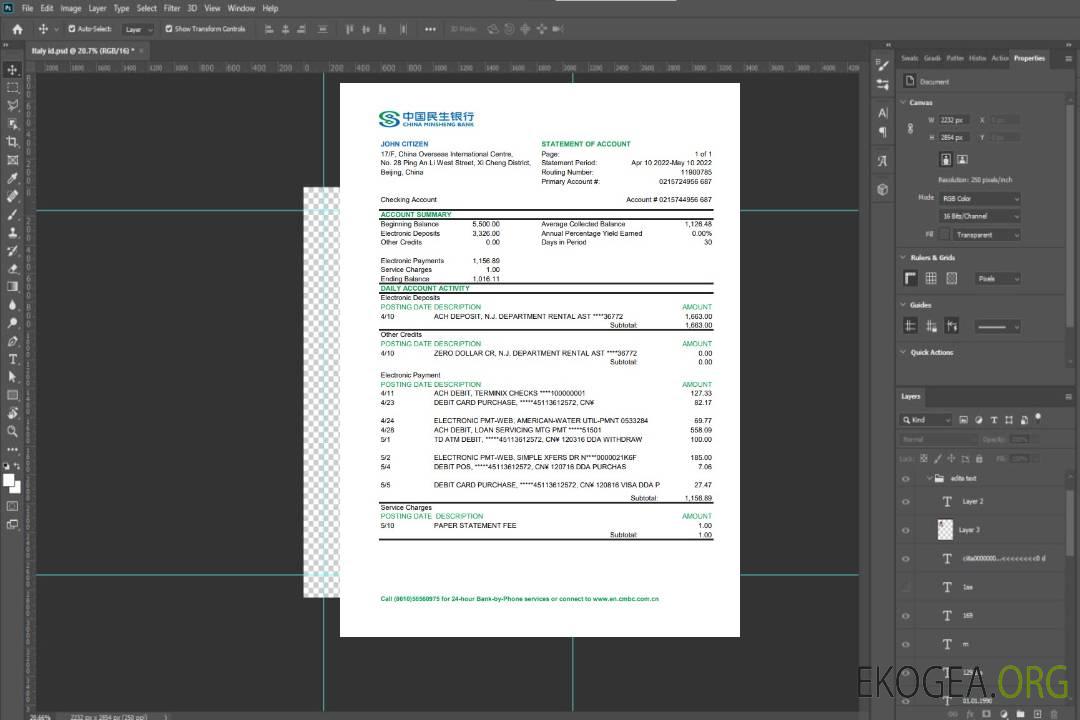Switch to the History panel tab

[977, 58]
